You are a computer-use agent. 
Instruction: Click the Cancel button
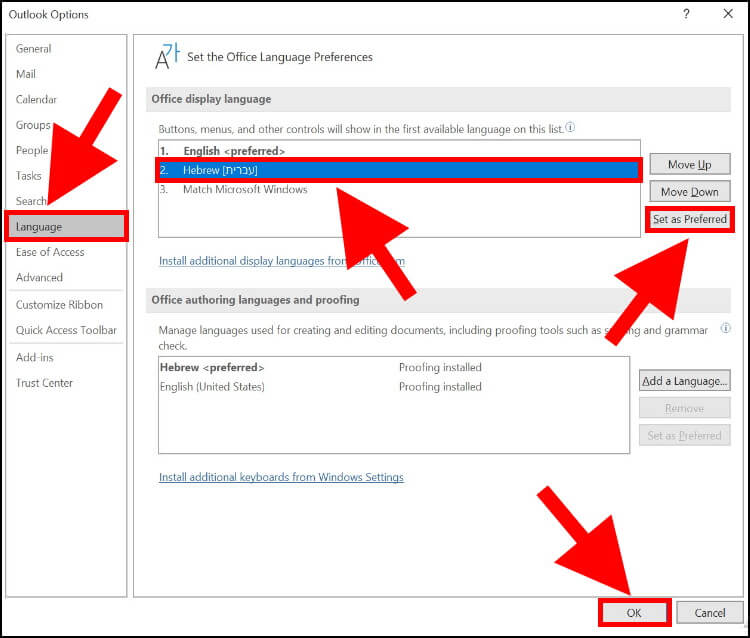[710, 613]
